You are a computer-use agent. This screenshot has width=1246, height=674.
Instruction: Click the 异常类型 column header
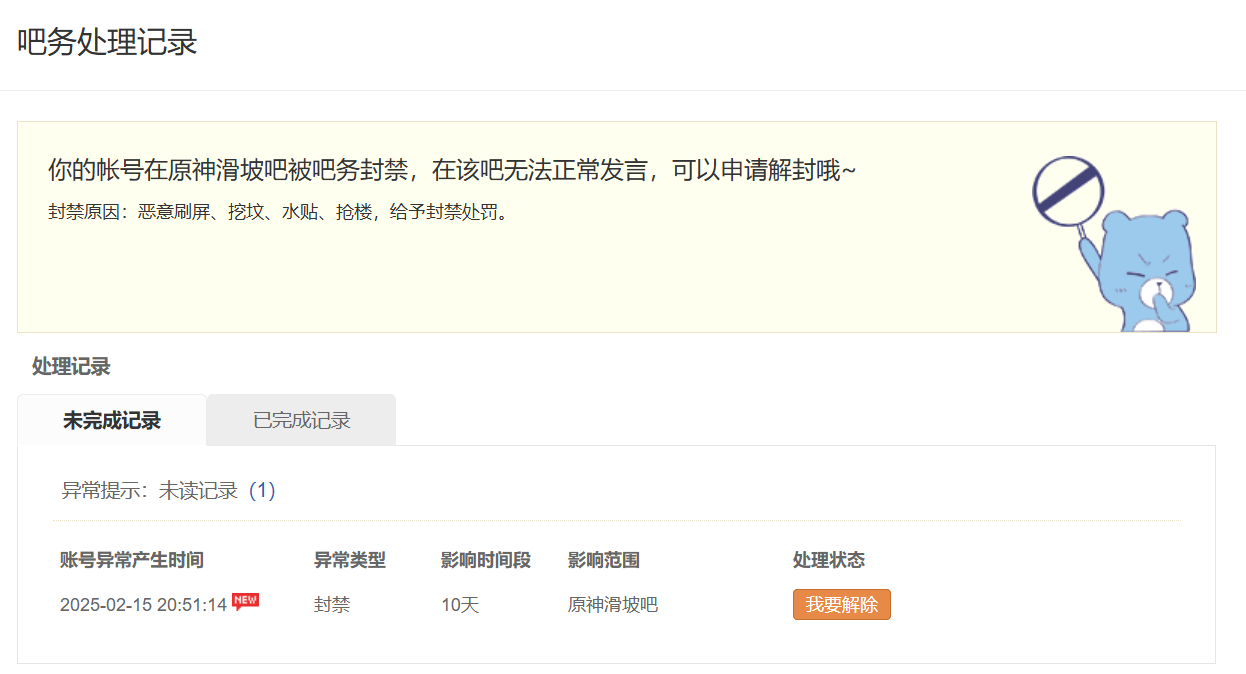tap(350, 560)
